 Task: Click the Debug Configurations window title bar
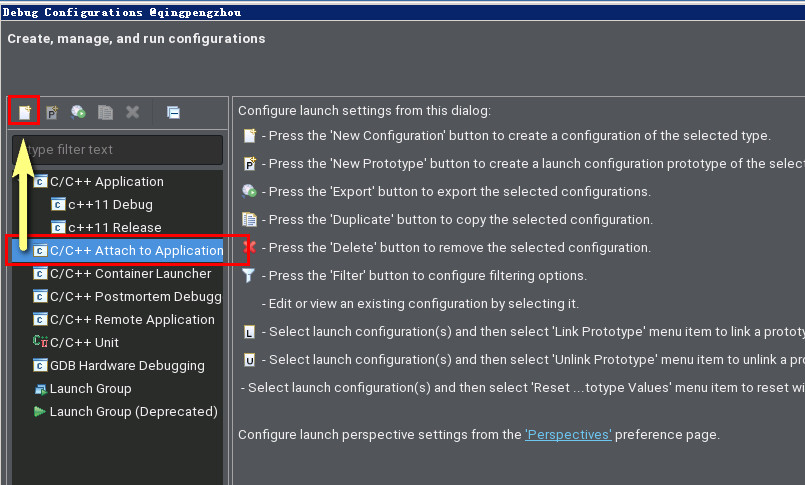400,12
